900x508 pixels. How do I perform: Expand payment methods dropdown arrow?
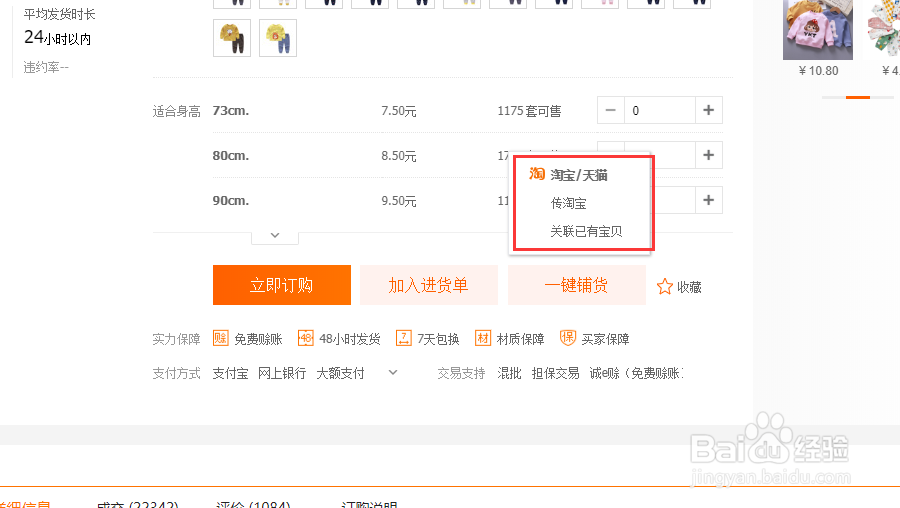pos(393,373)
